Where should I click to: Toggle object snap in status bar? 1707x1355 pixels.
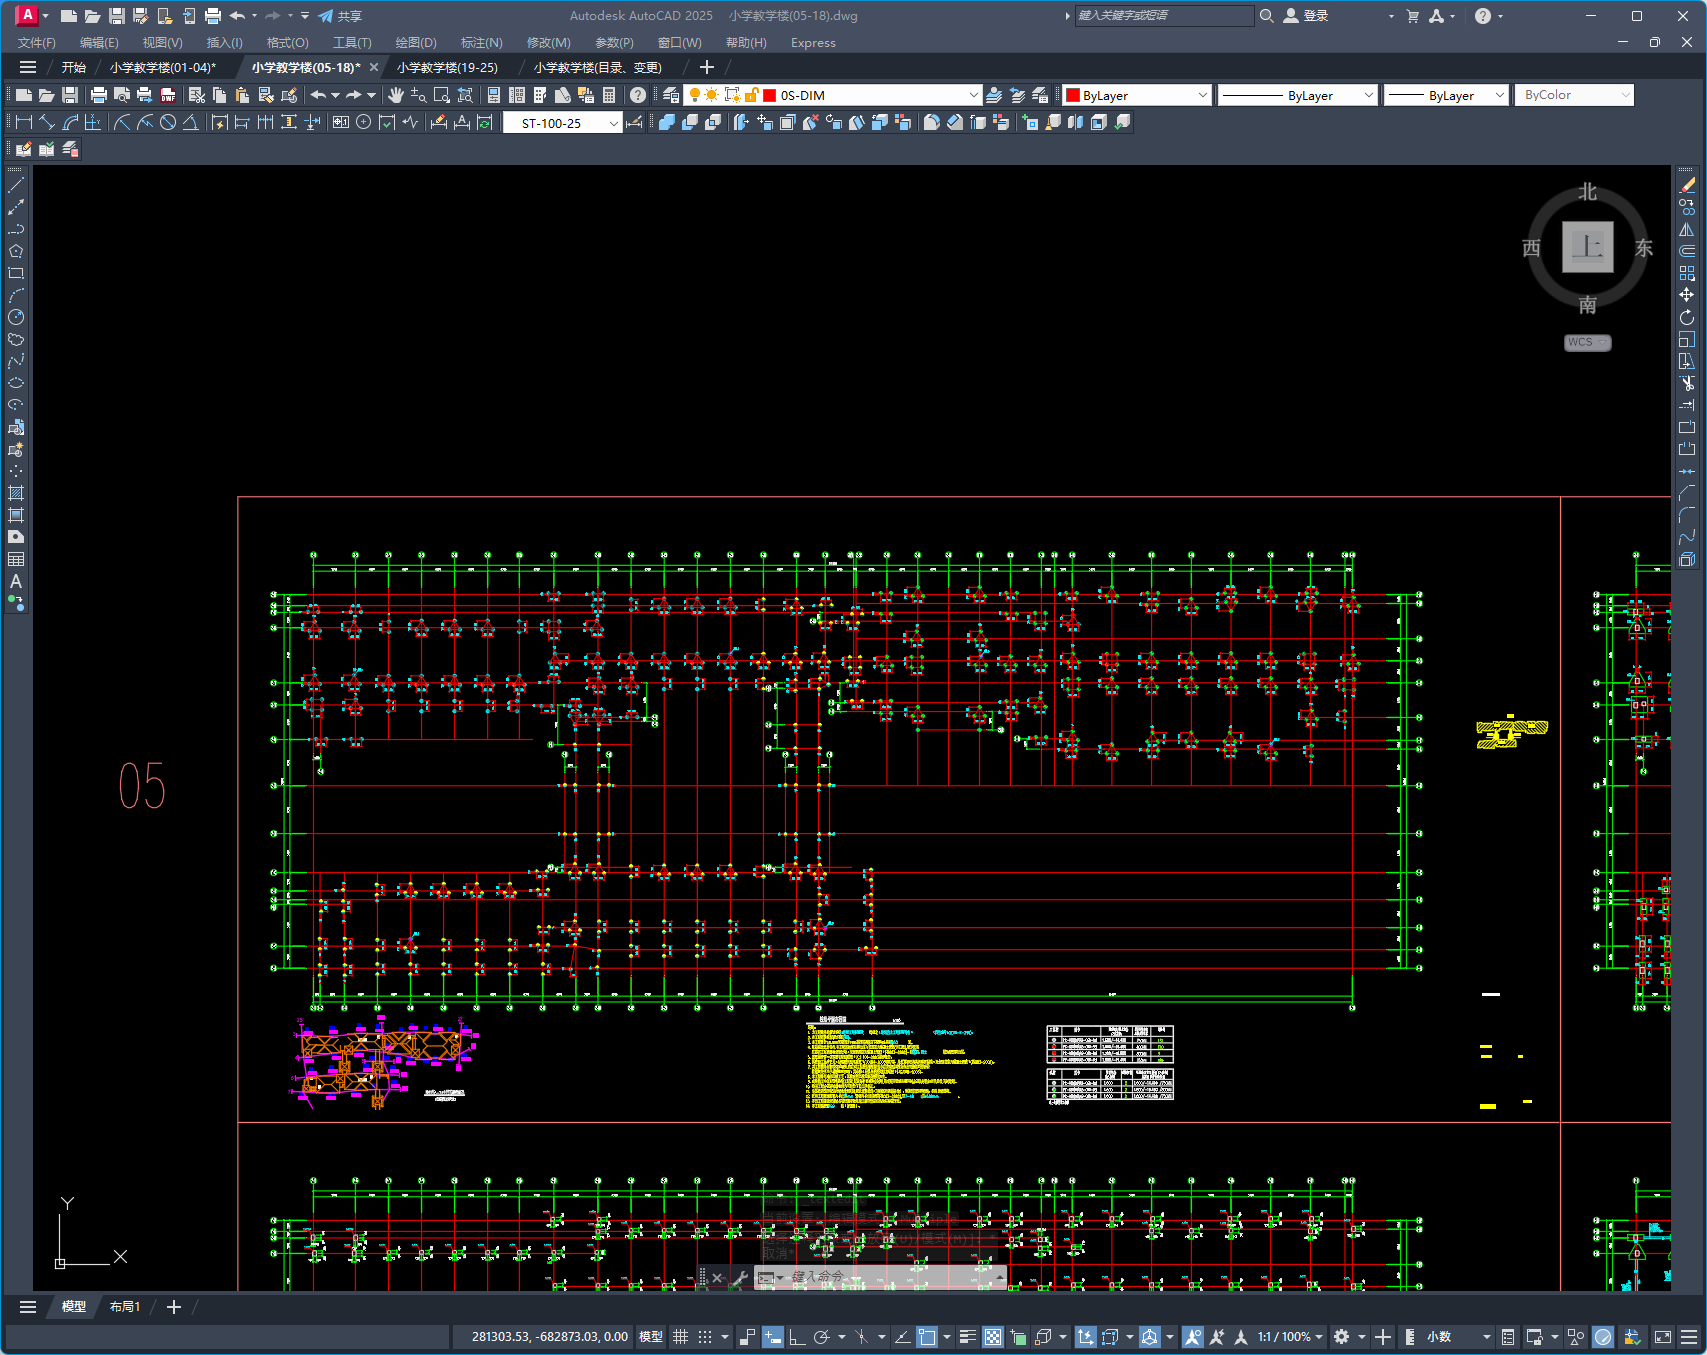[927, 1336]
